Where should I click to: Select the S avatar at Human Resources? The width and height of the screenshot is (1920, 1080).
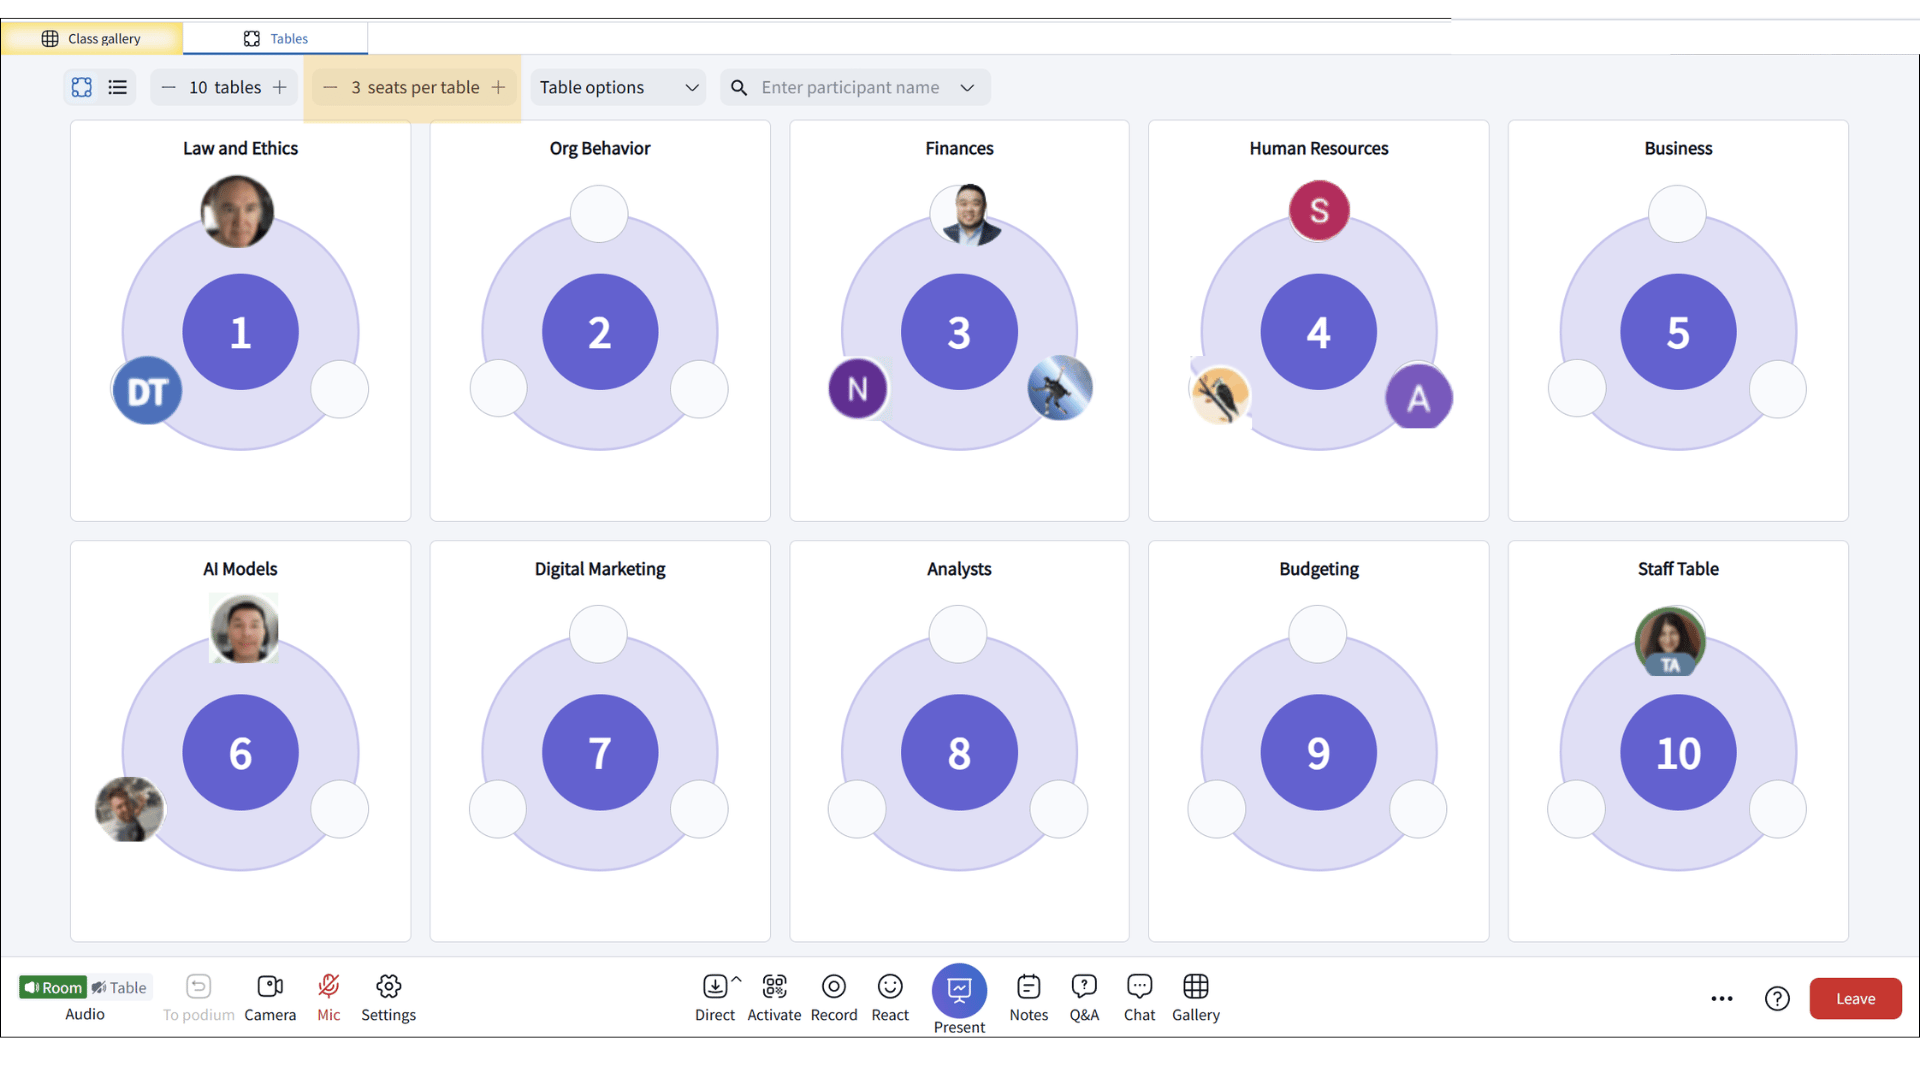[1319, 210]
